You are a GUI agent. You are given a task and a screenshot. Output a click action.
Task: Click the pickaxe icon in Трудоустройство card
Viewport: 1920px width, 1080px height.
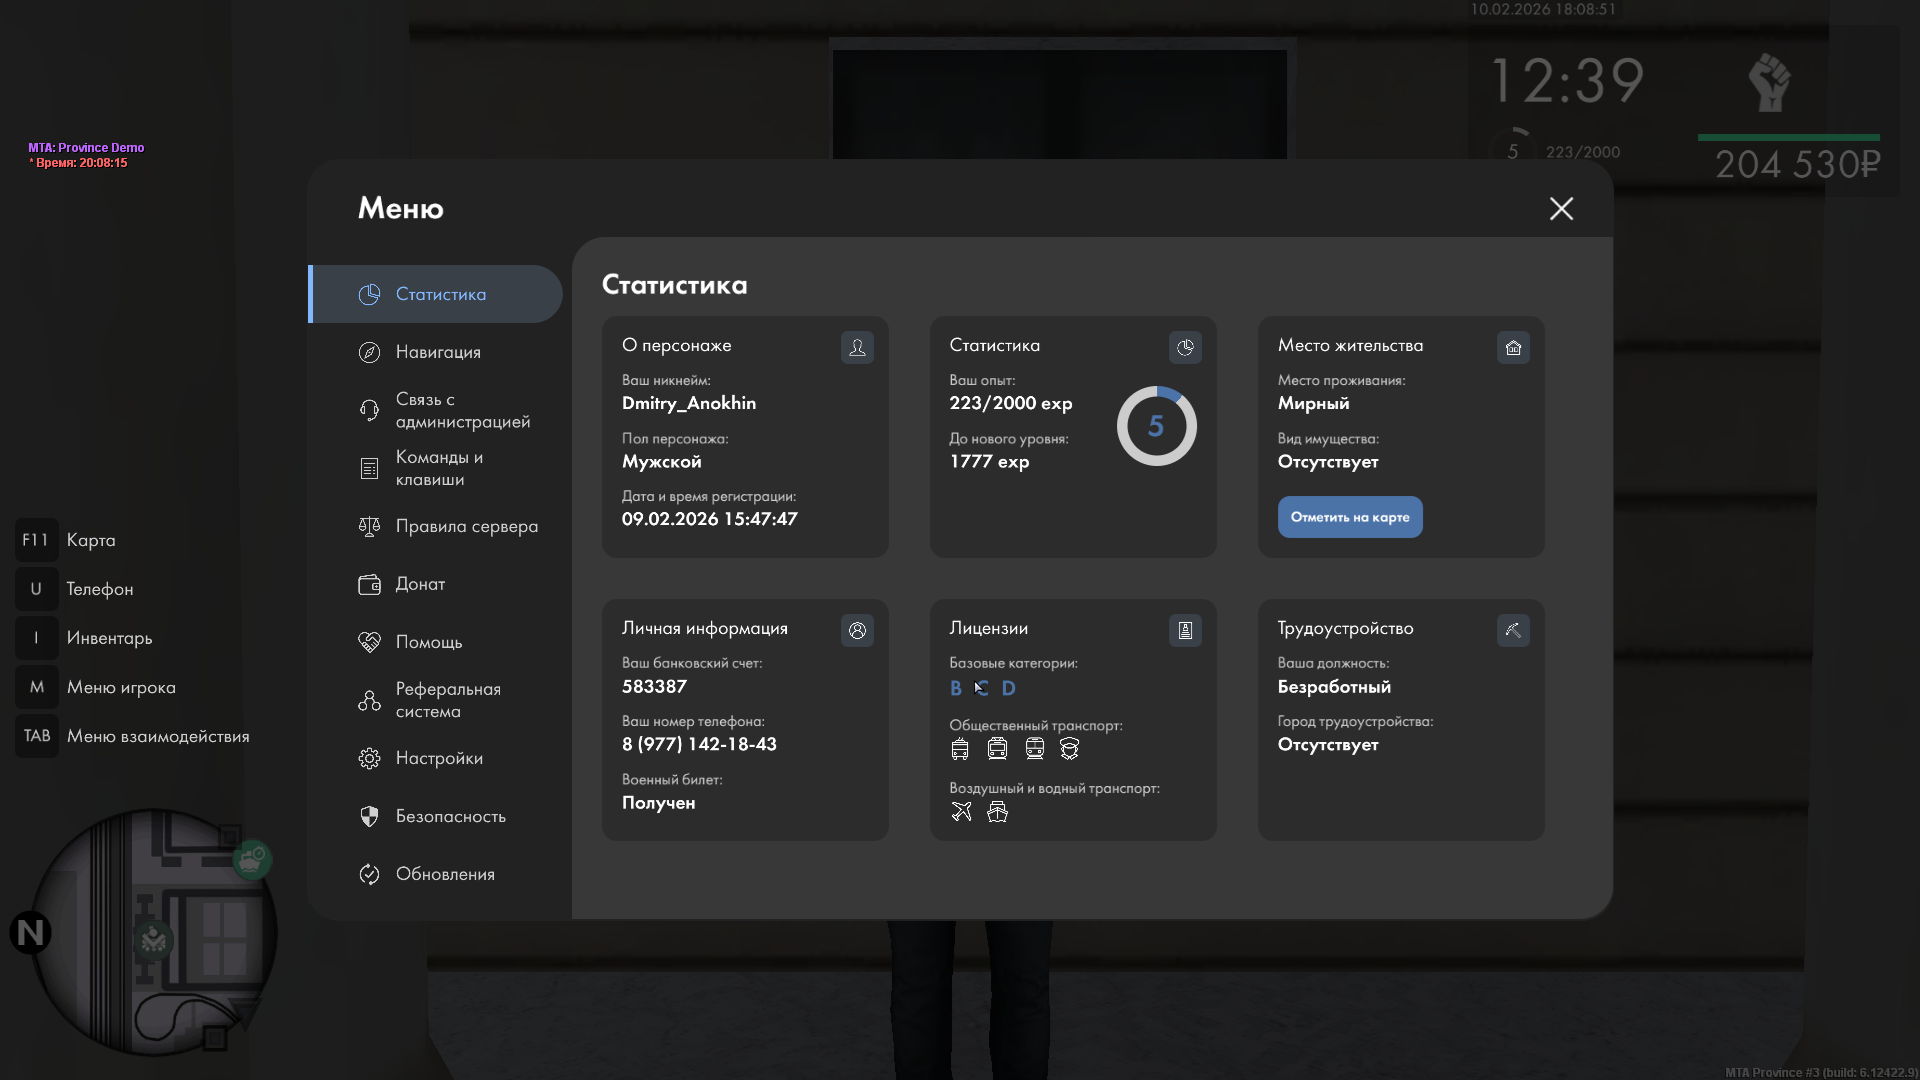coord(1513,630)
